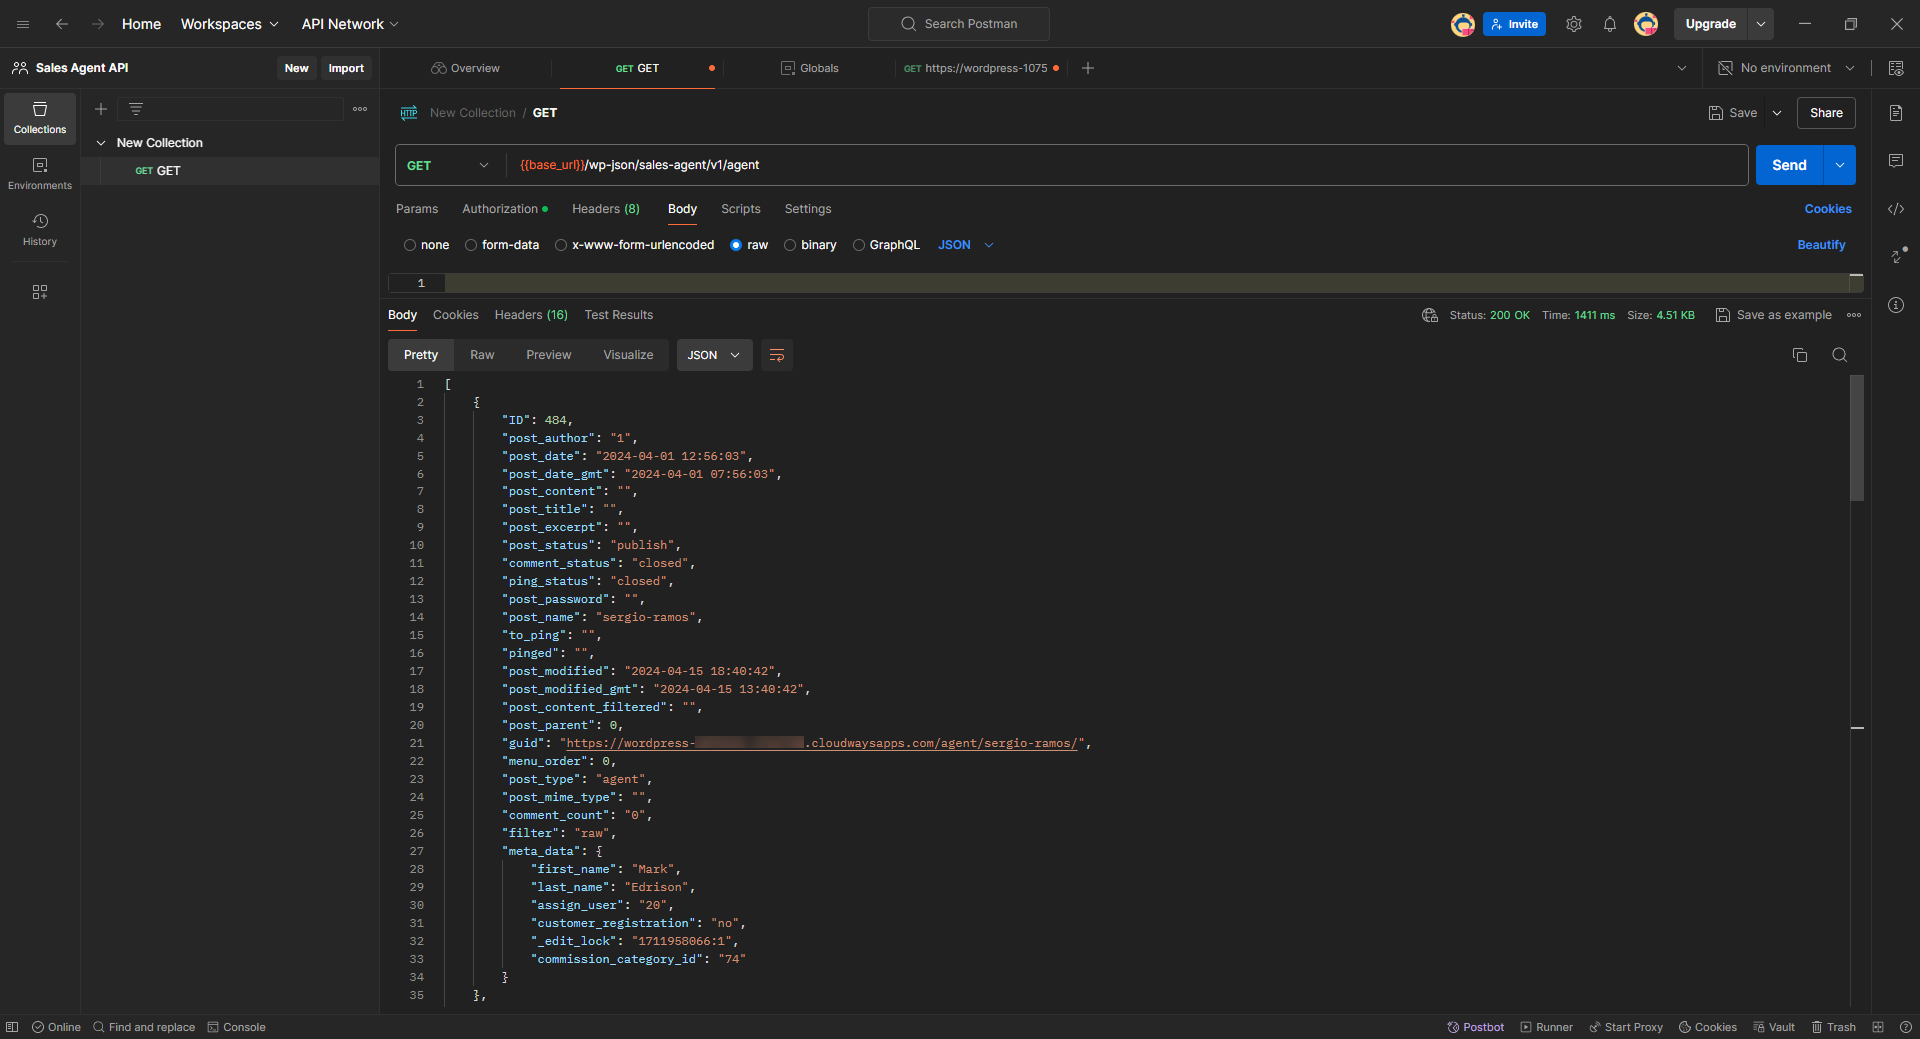This screenshot has width=1920, height=1039.
Task: Open the documentation panel icon
Action: [1896, 113]
